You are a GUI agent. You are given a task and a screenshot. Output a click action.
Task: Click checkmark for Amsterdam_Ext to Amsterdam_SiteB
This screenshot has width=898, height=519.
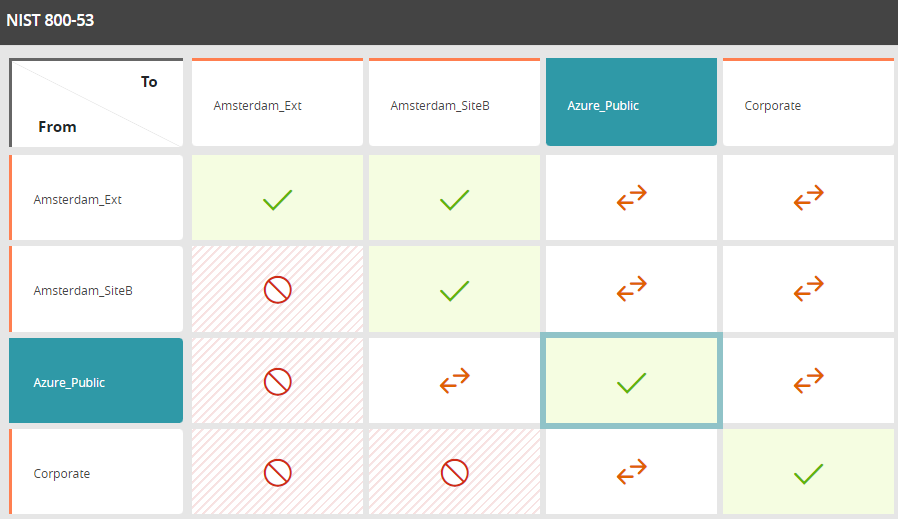coord(454,200)
